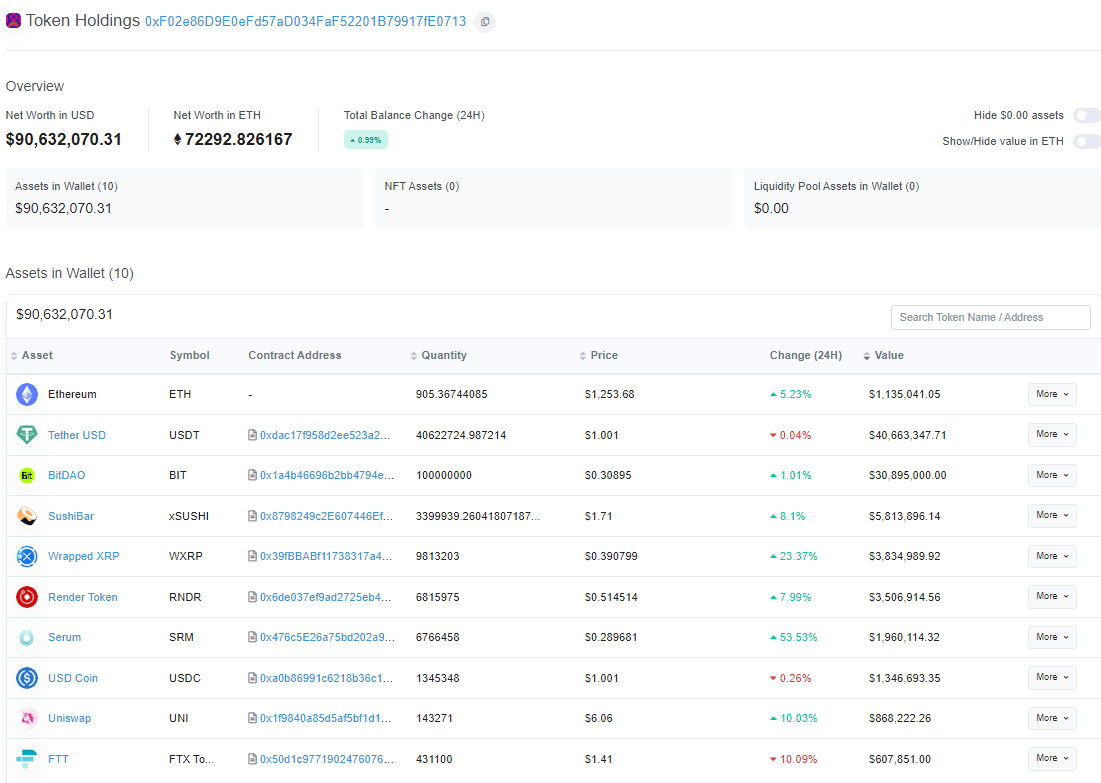Click the Serum token logo
Image resolution: width=1101 pixels, height=783 pixels.
click(27, 638)
